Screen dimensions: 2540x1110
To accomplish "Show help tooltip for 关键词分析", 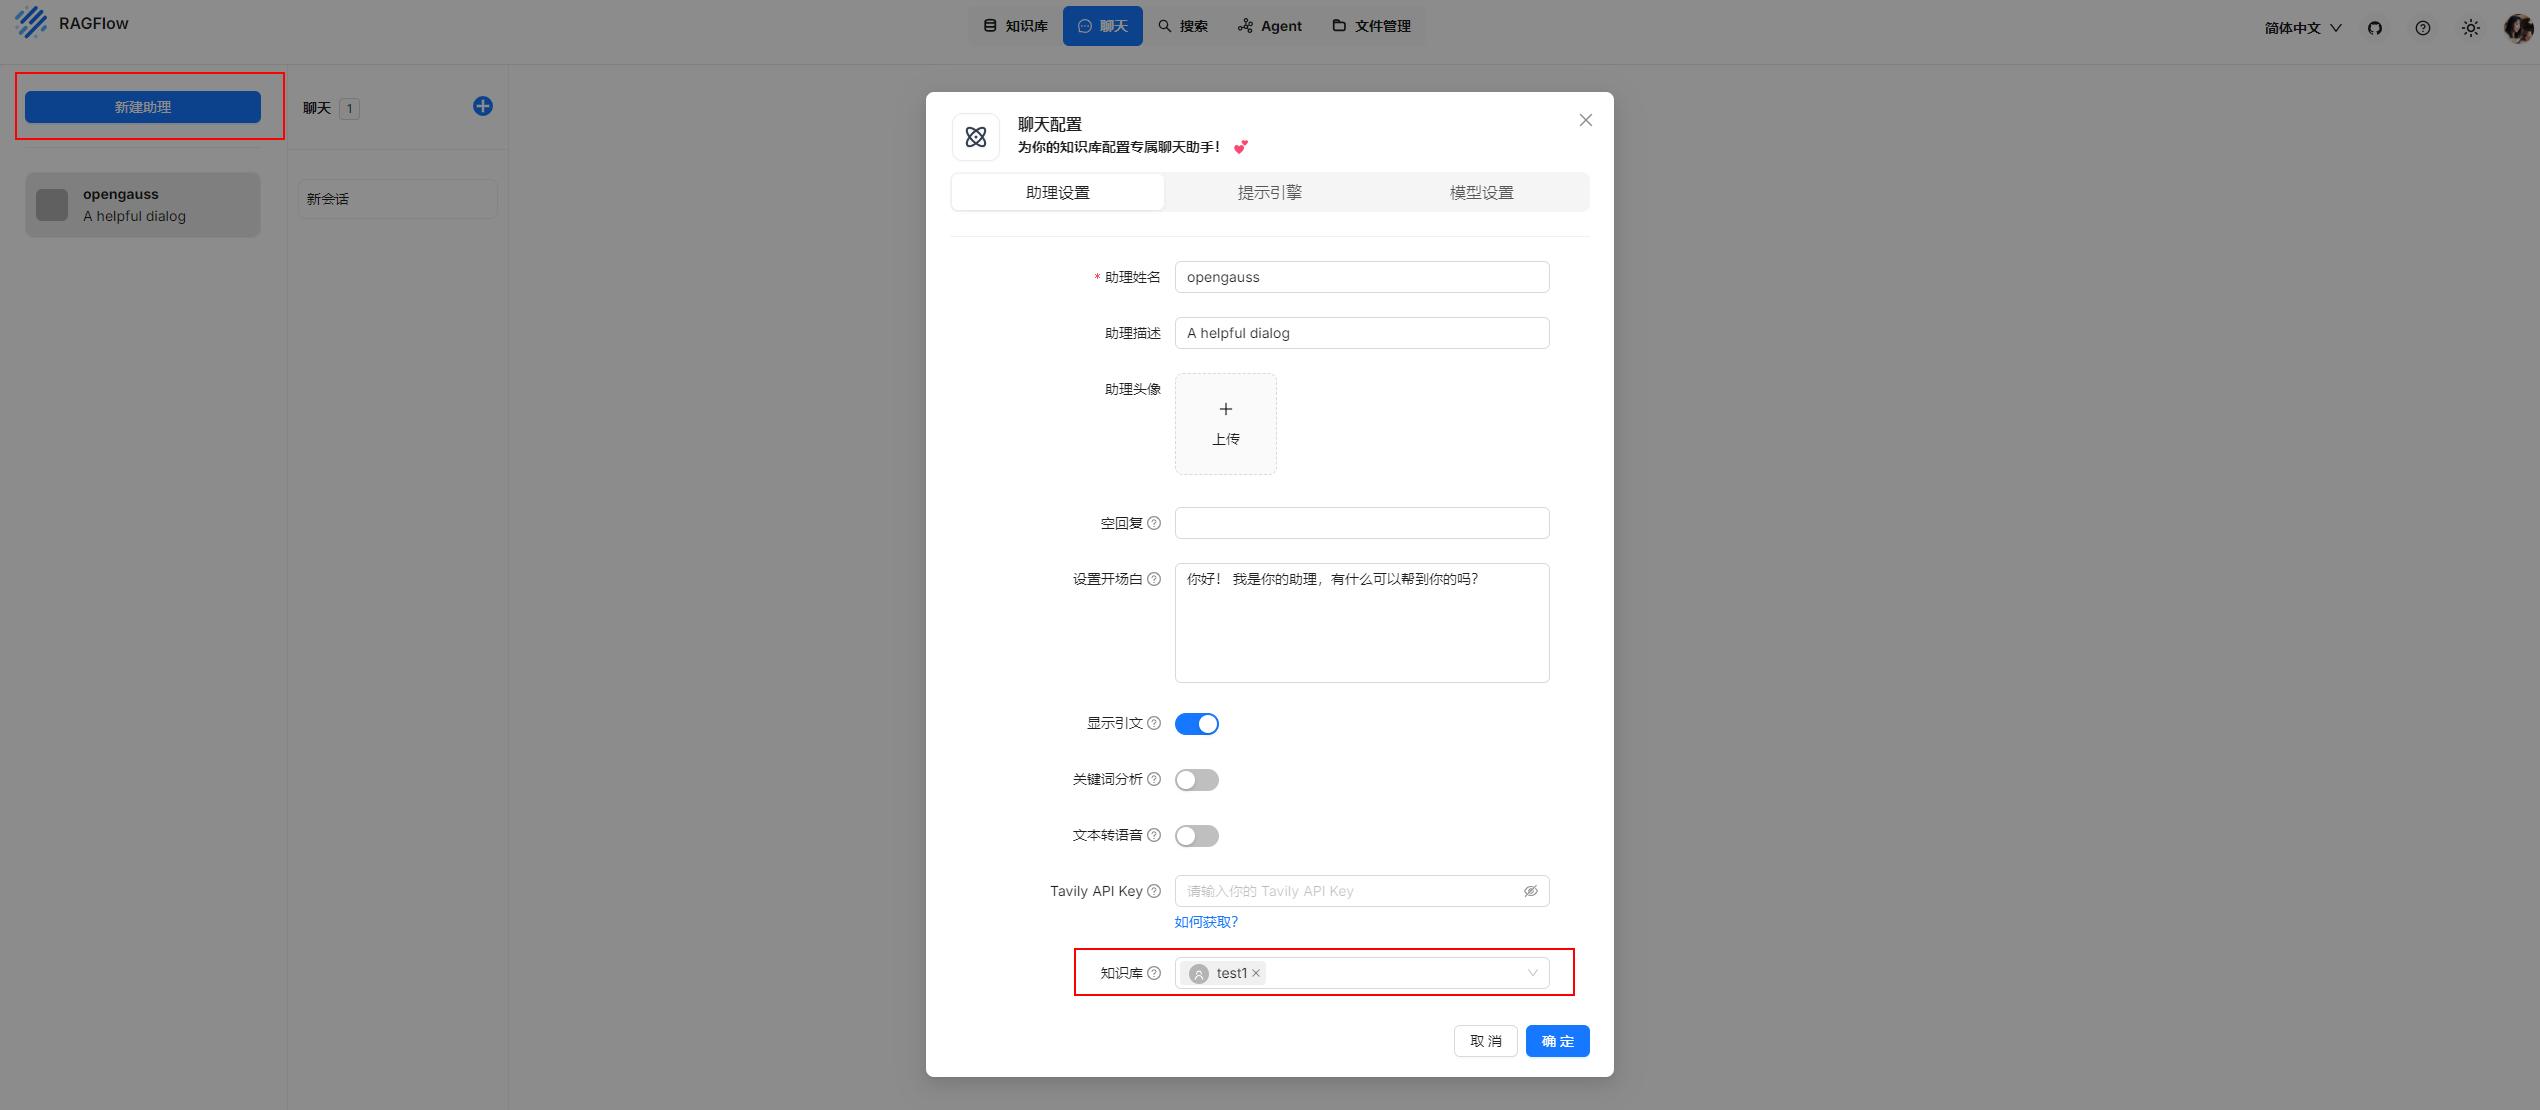I will click(1154, 779).
